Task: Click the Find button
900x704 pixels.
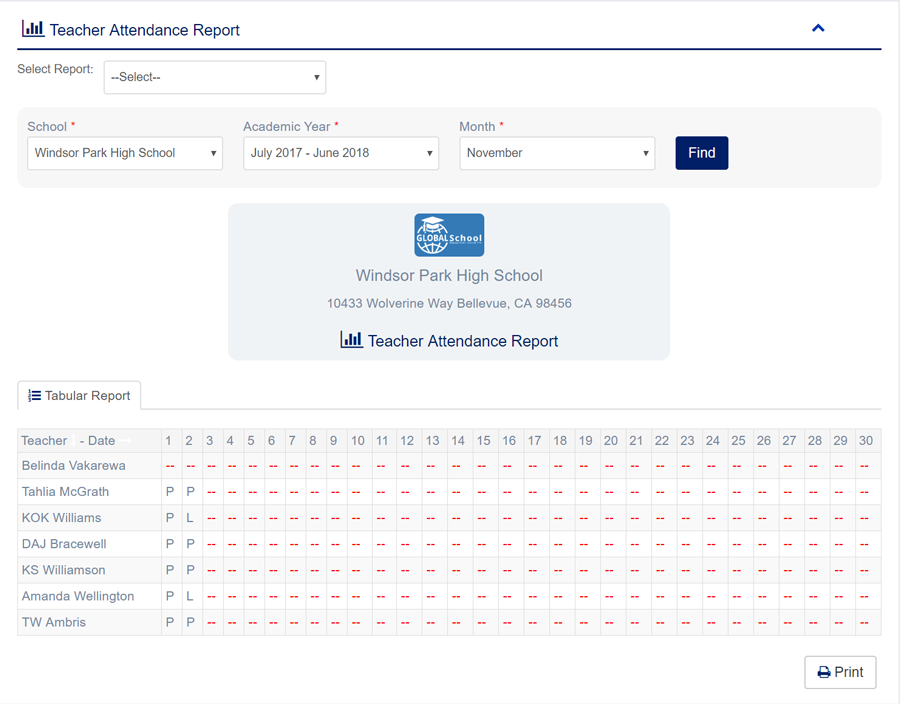Action: [x=701, y=153]
